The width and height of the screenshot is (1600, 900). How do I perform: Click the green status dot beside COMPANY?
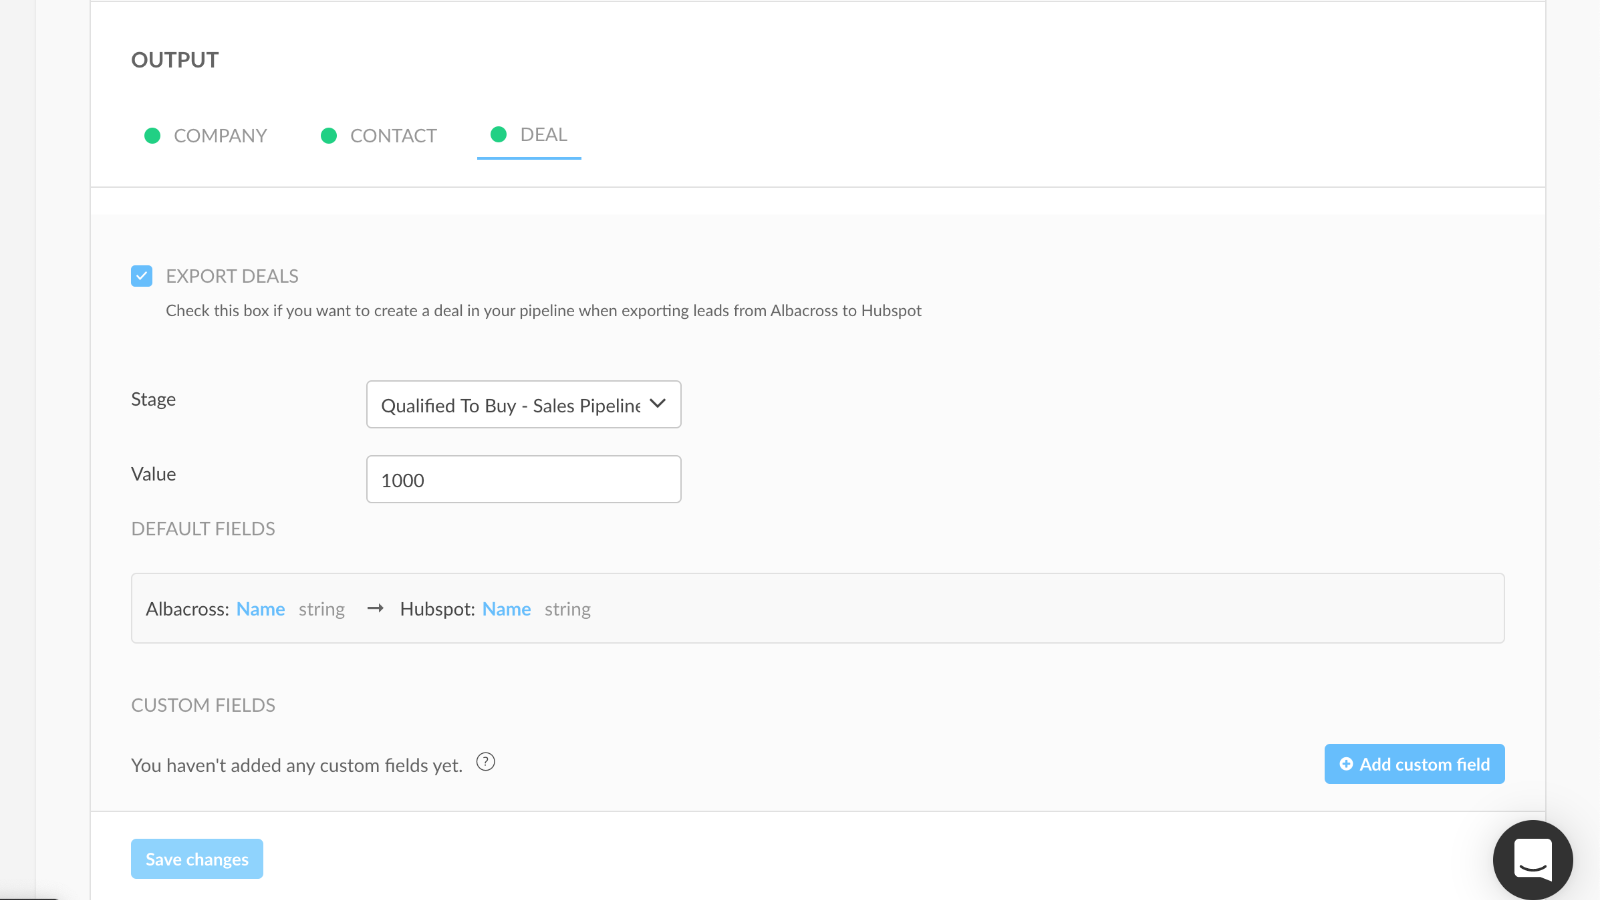coord(152,136)
